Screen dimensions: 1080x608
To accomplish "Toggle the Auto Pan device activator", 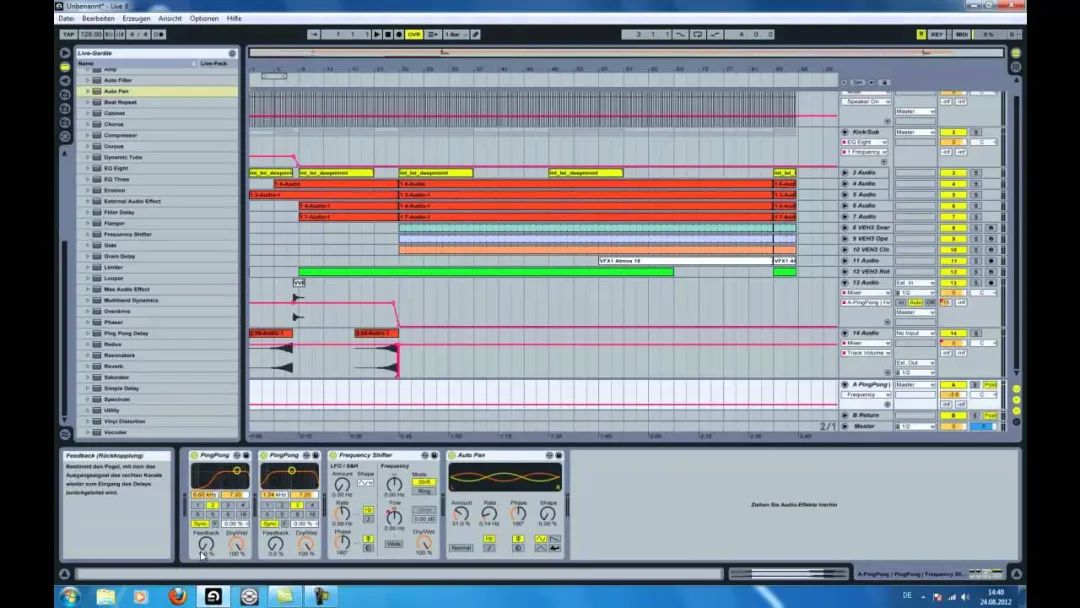I will [452, 455].
